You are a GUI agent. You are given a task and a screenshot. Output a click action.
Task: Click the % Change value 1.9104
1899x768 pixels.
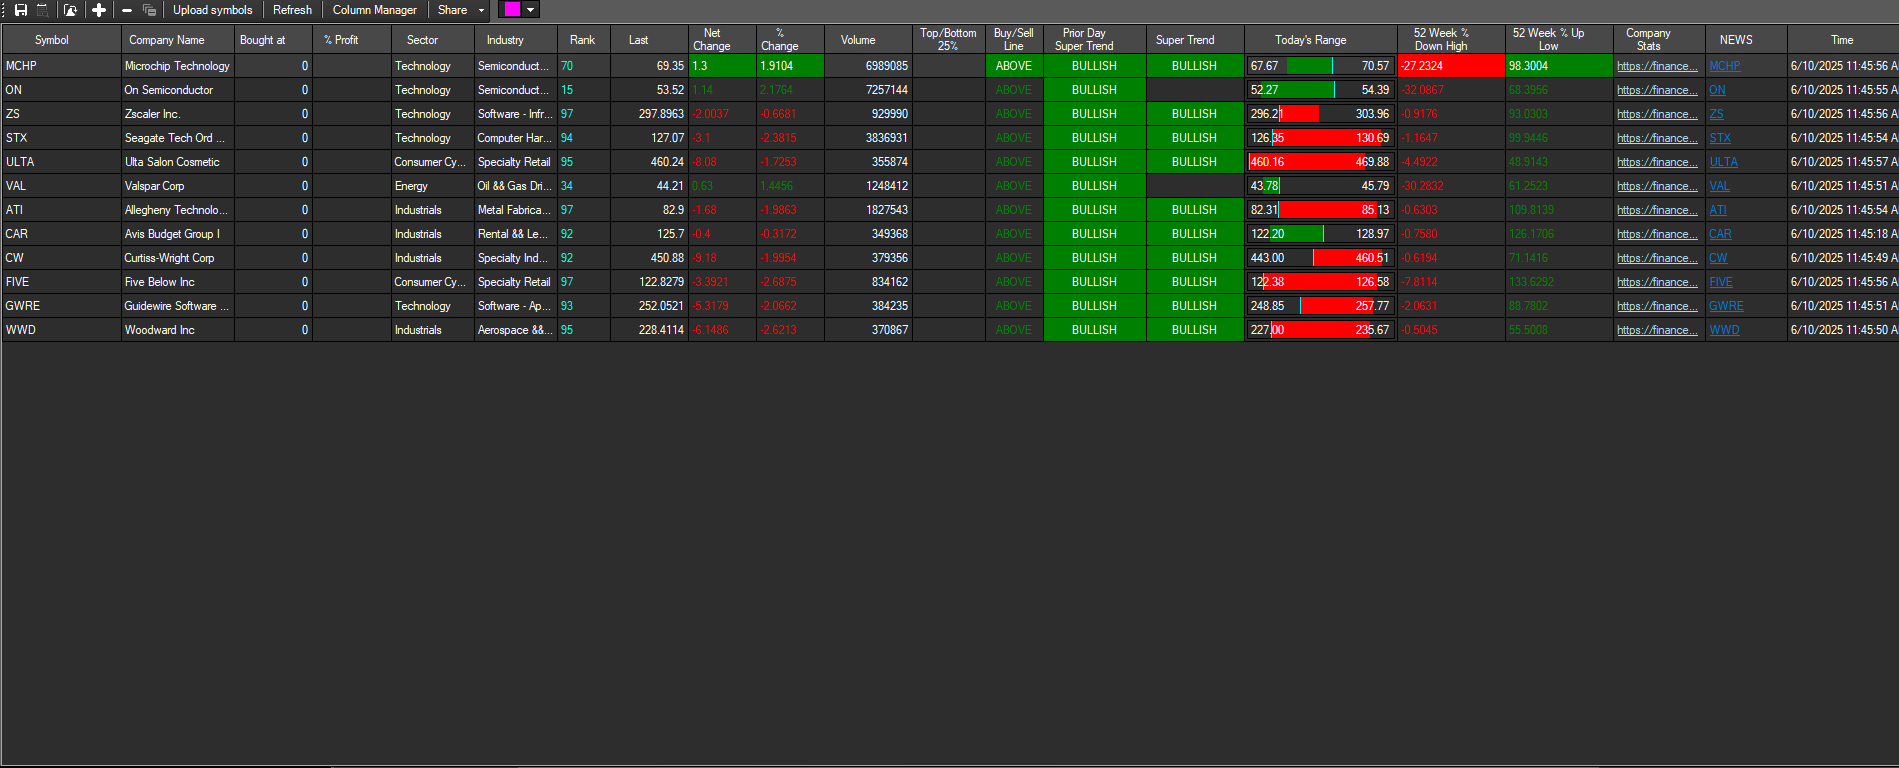point(790,66)
